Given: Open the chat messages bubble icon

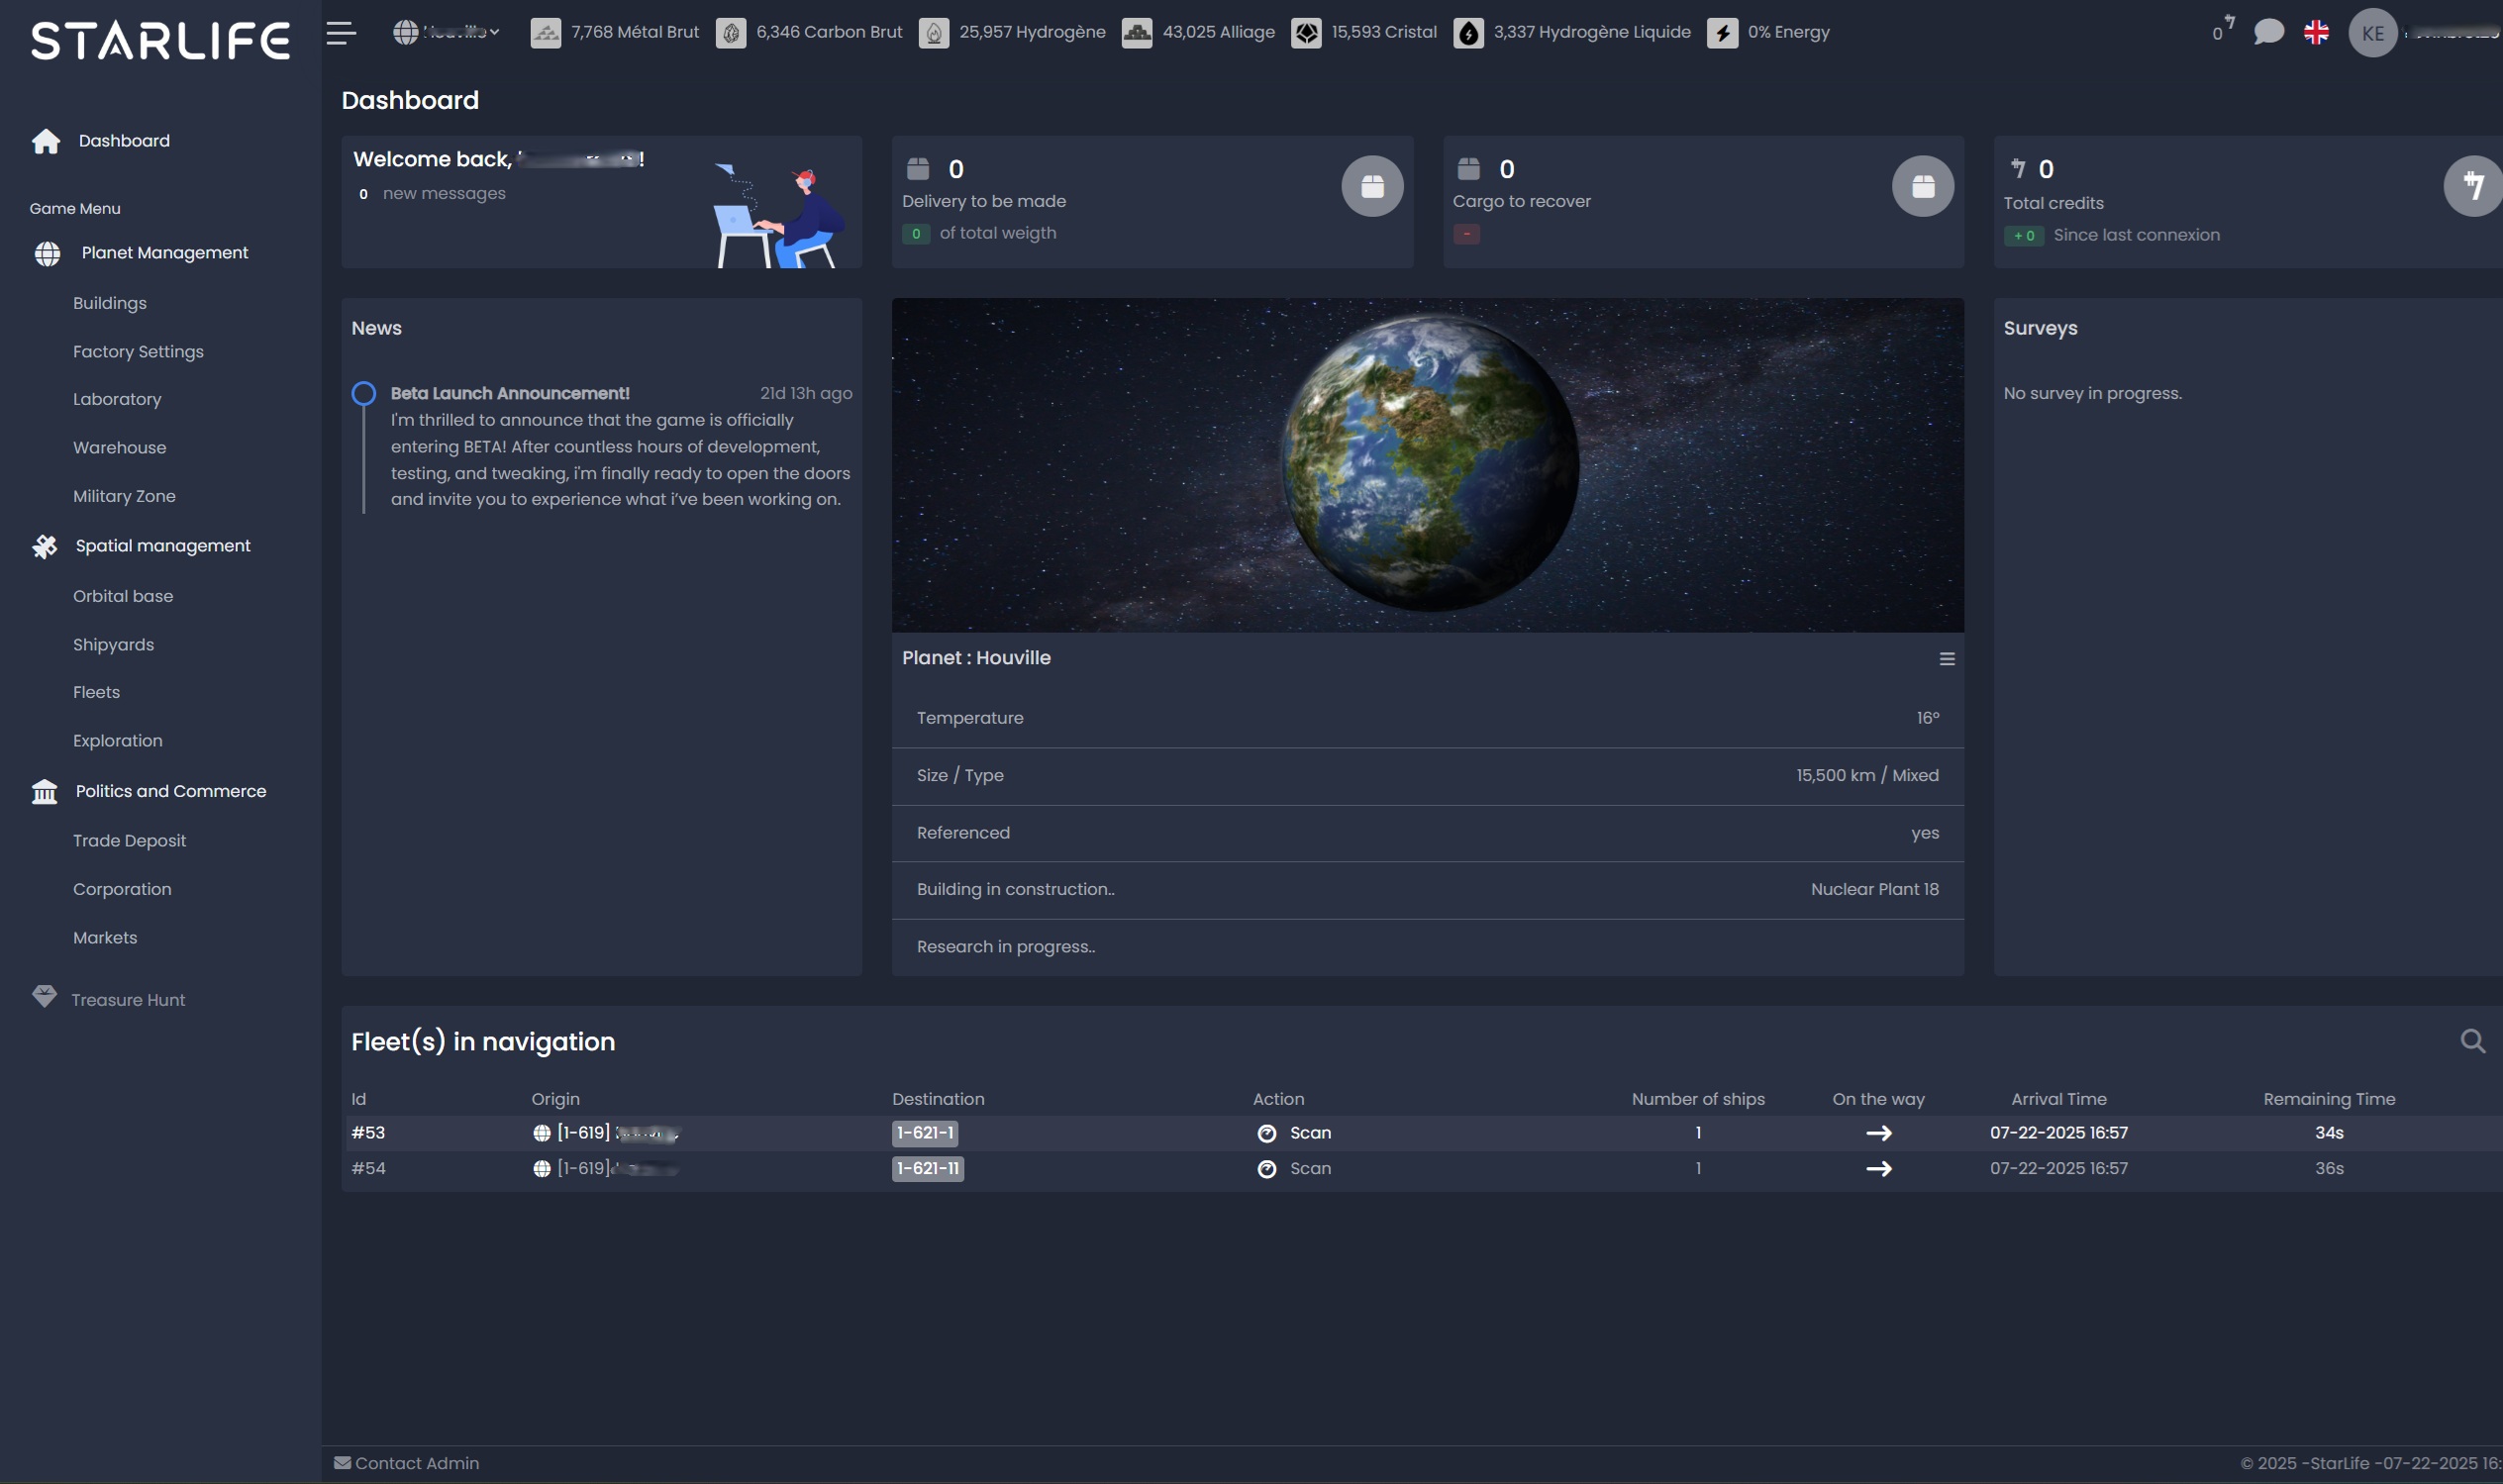Looking at the screenshot, I should point(2269,32).
